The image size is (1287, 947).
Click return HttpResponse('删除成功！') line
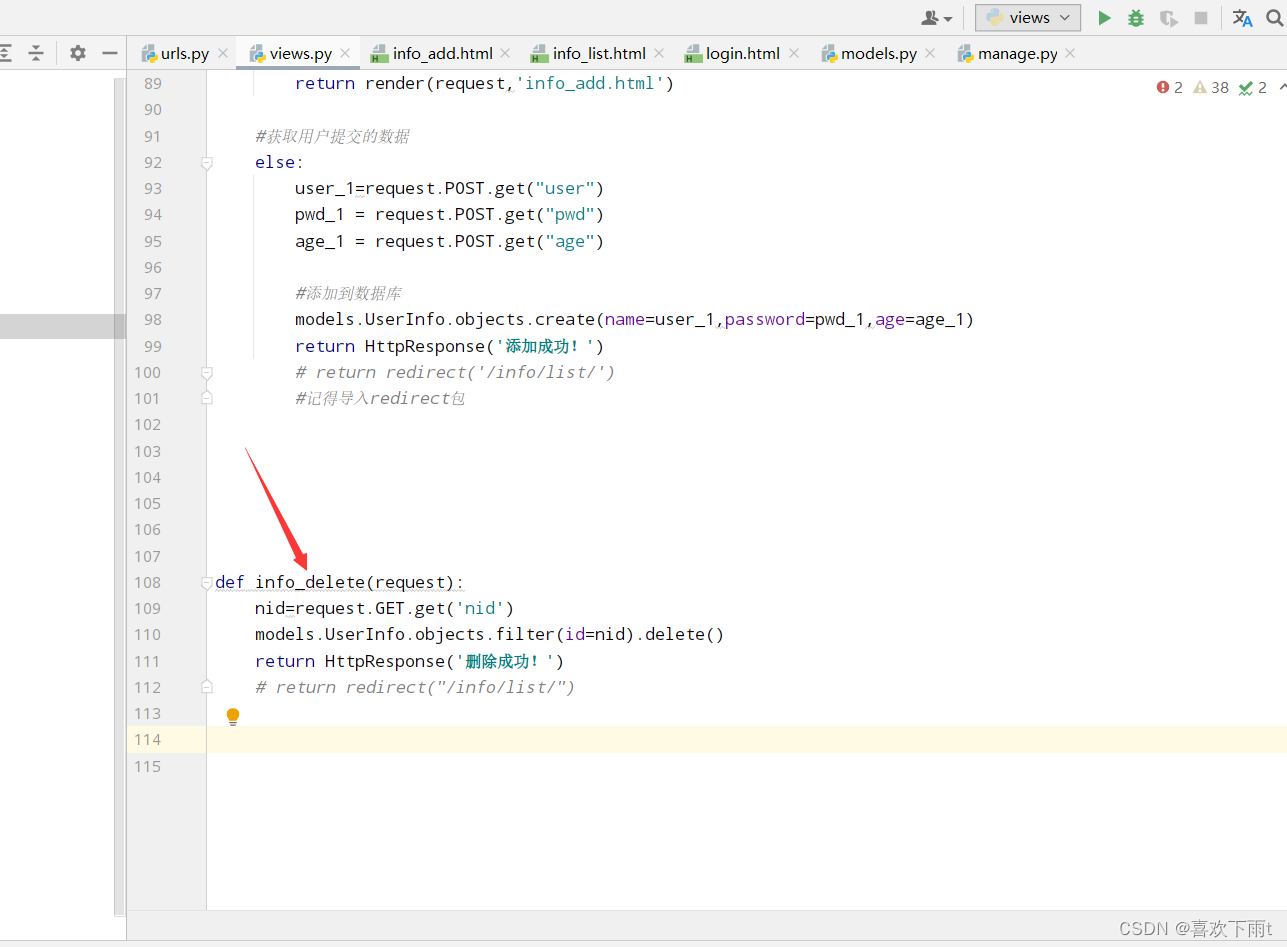tap(409, 661)
